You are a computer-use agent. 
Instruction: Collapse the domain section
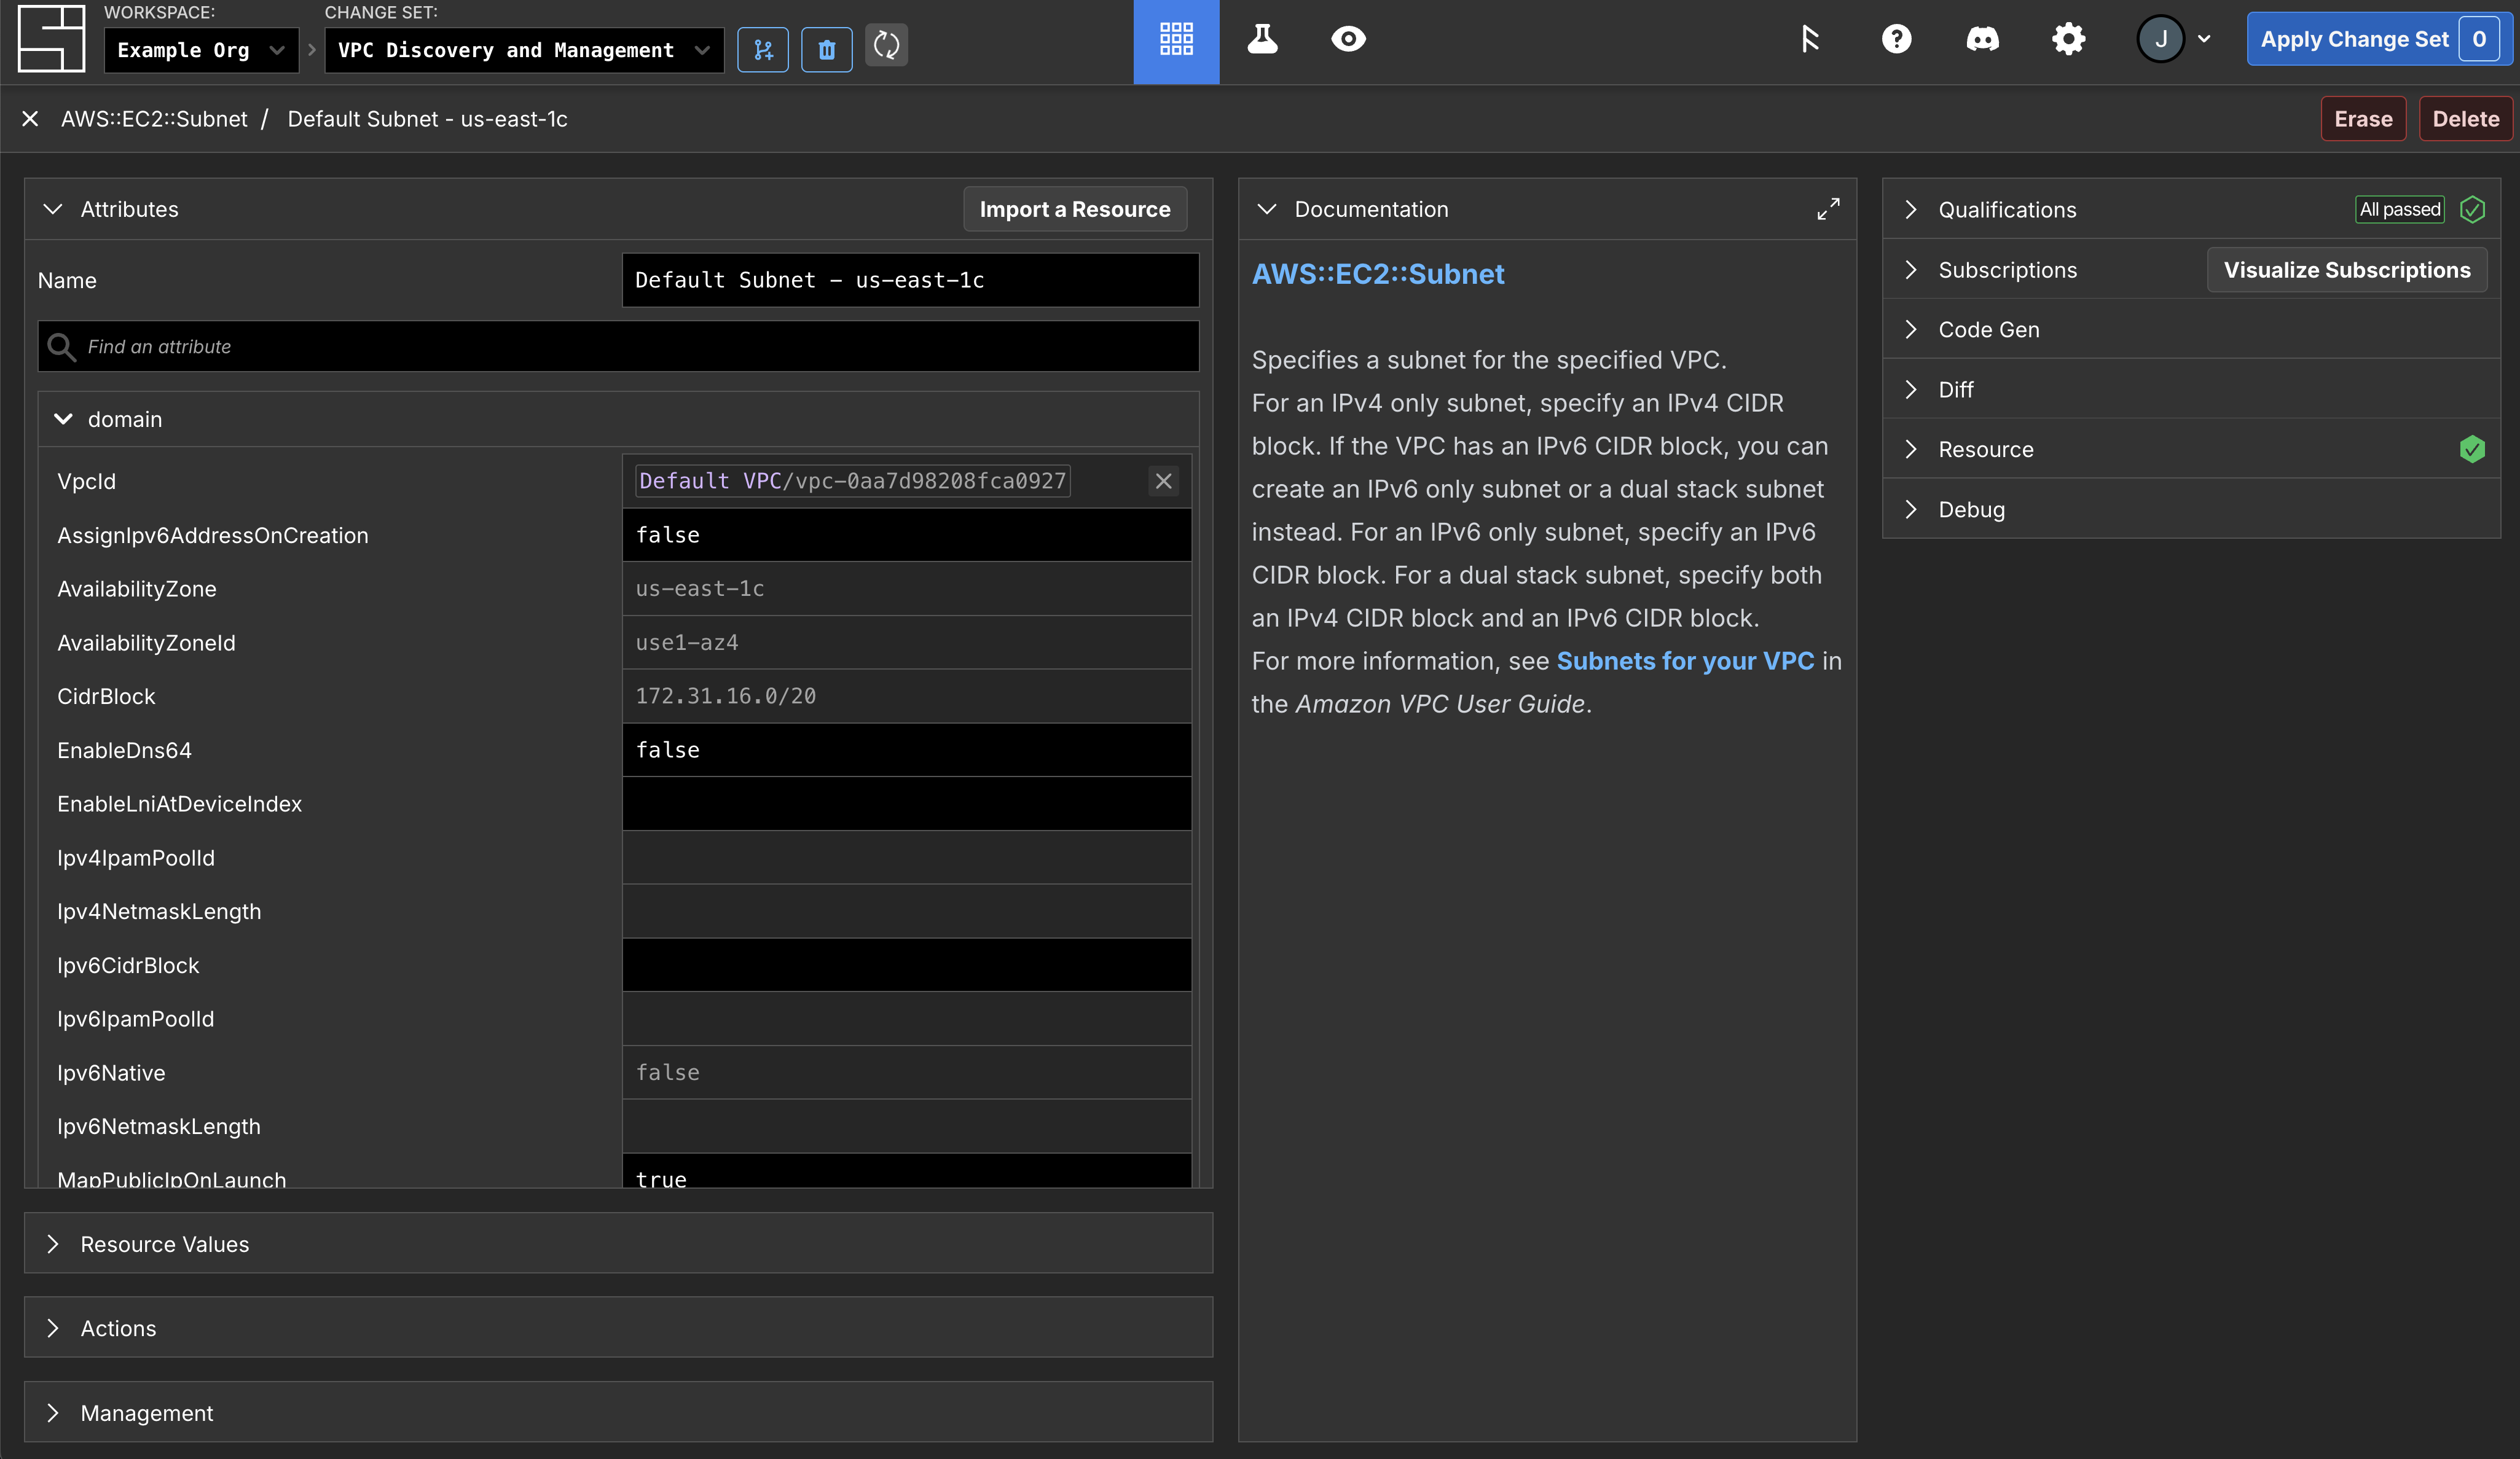pyautogui.click(x=63, y=419)
